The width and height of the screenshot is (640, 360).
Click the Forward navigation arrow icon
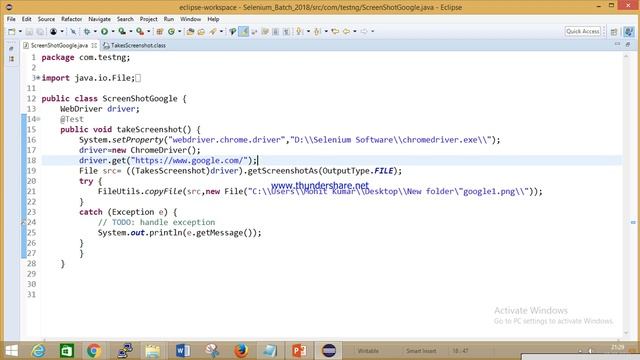pos(364,31)
